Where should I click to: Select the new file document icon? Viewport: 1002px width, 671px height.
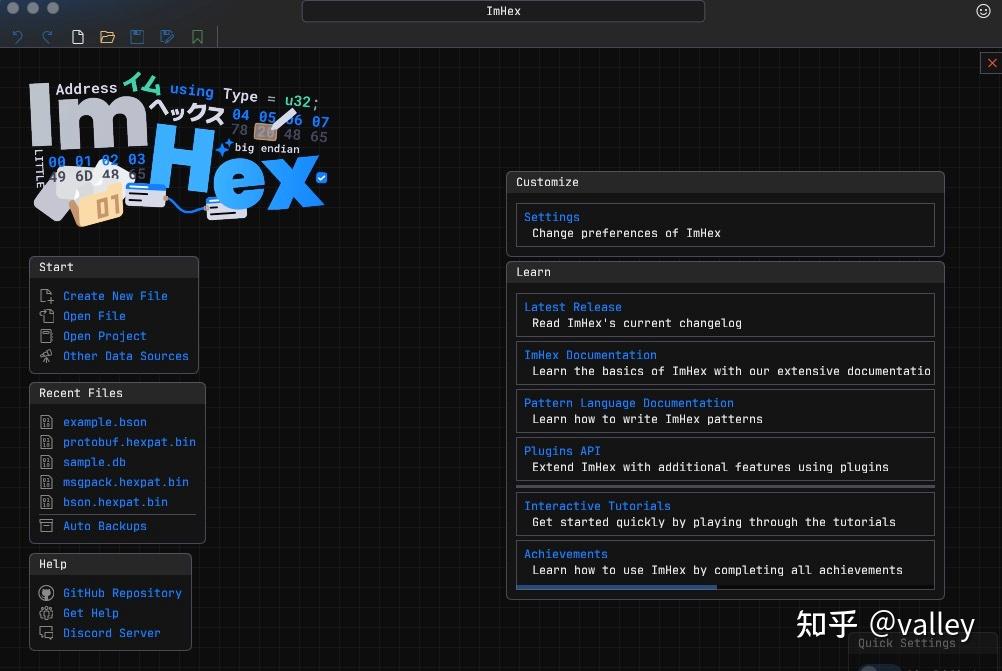coord(77,36)
